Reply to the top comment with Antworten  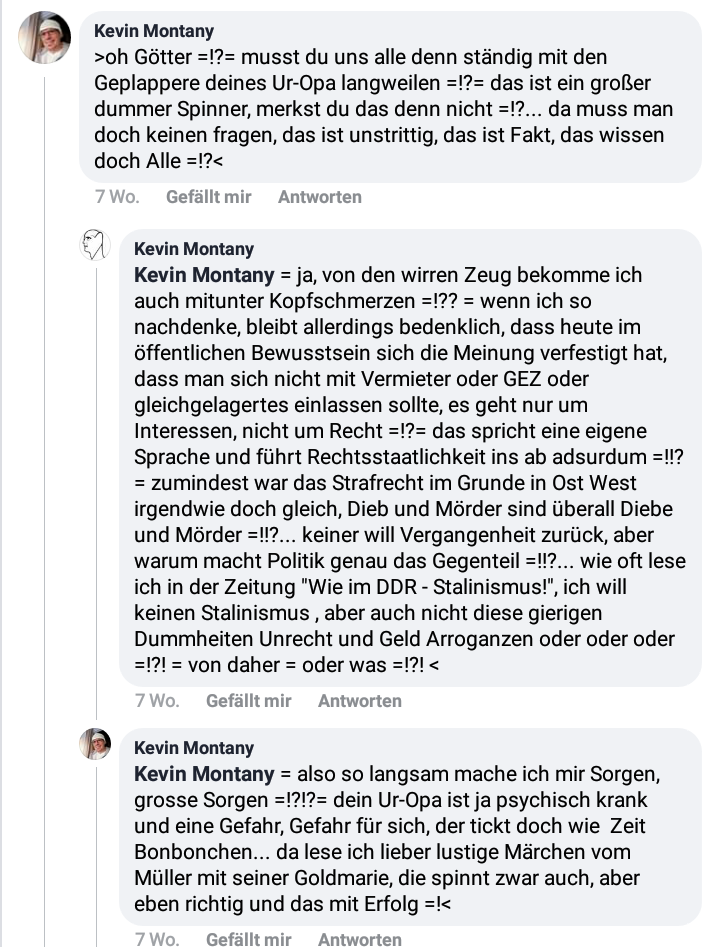point(319,197)
